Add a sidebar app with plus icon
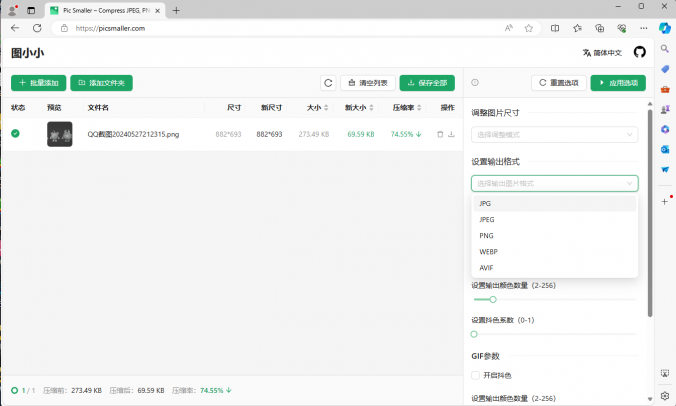This screenshot has height=406, width=676. pyautogui.click(x=664, y=201)
